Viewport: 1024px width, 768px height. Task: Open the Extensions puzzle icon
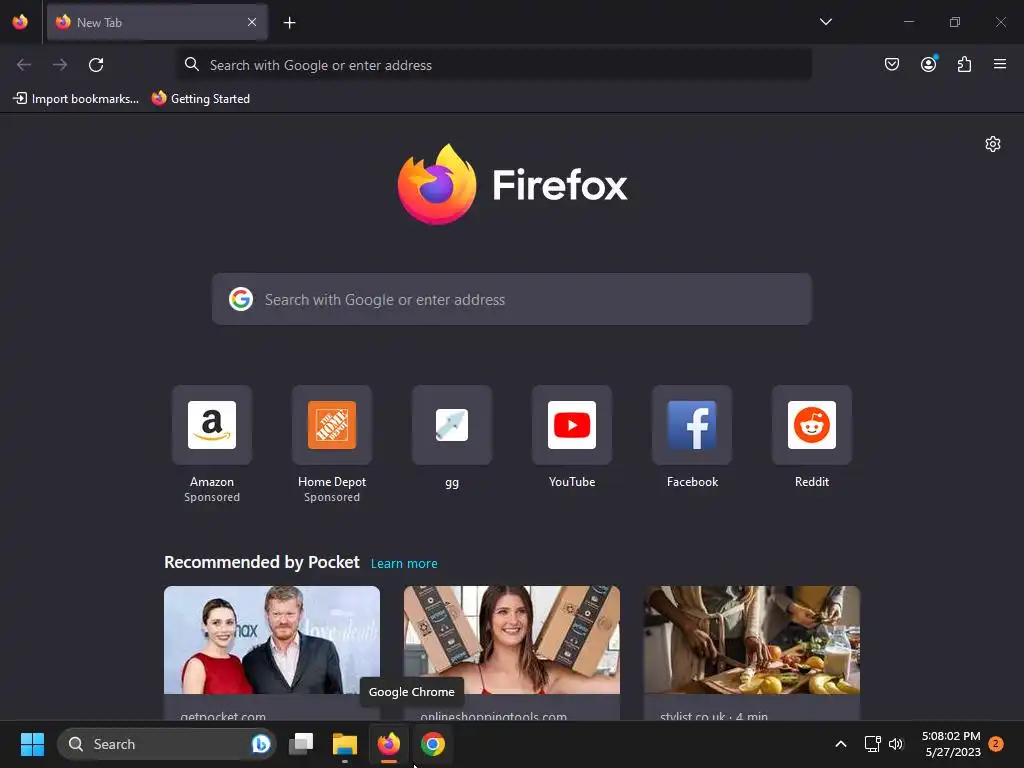(x=964, y=64)
